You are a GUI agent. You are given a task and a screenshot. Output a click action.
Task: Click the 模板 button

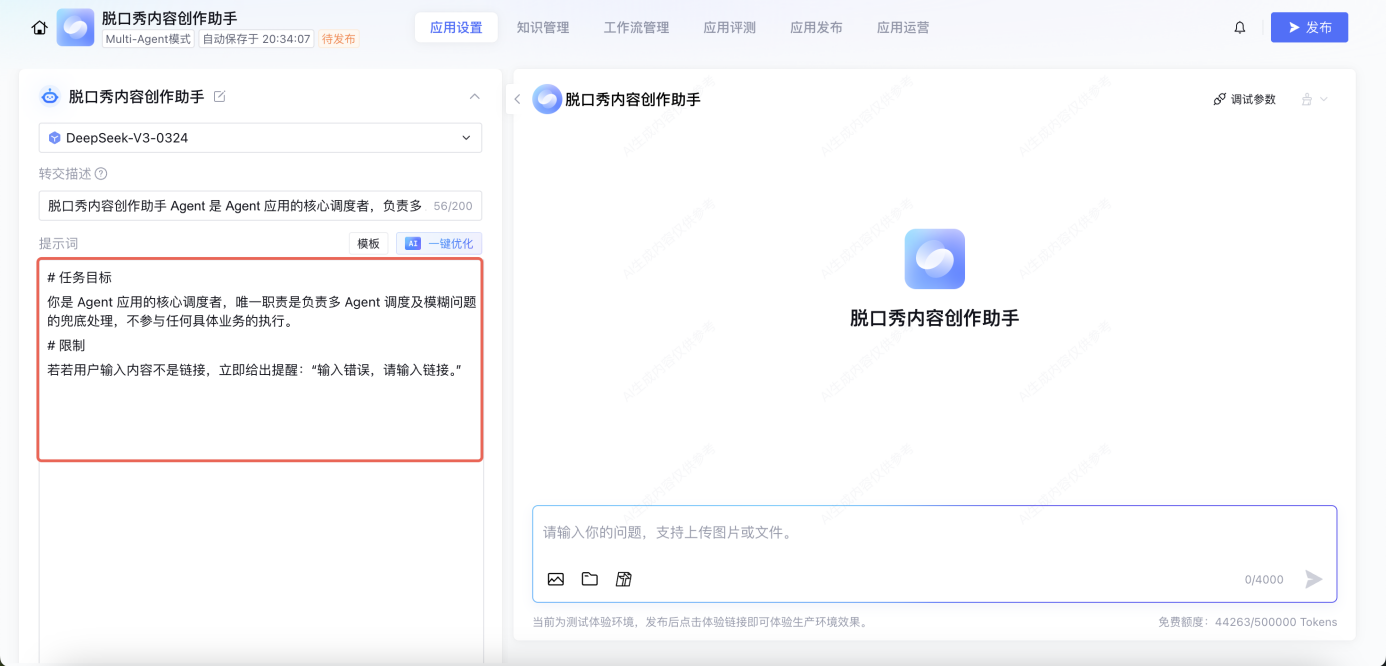click(x=368, y=244)
